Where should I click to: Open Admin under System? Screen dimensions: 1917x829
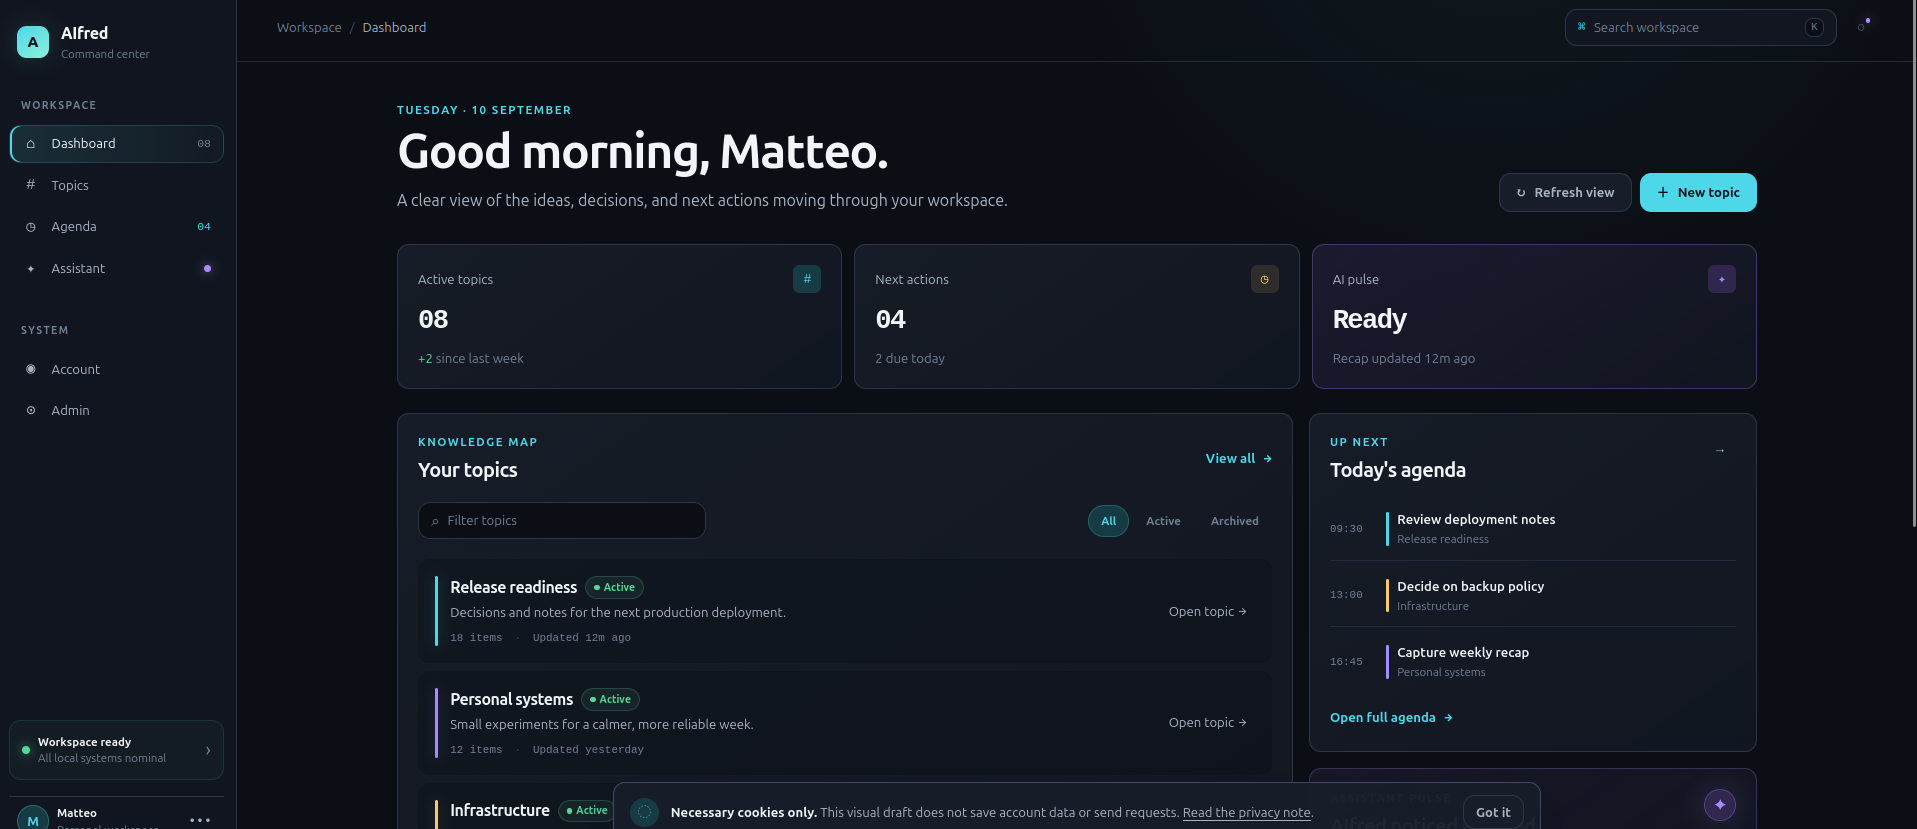[x=116, y=410]
